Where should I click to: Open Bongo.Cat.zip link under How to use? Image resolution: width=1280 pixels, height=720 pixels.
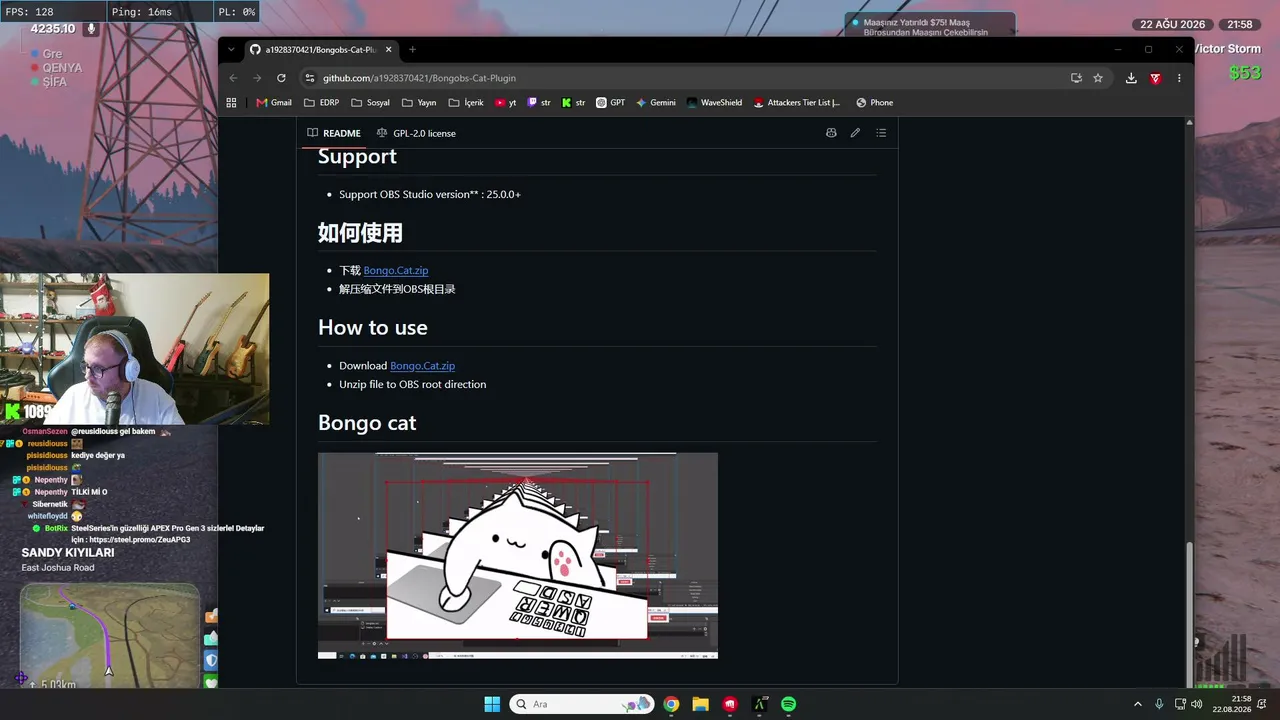click(x=422, y=366)
